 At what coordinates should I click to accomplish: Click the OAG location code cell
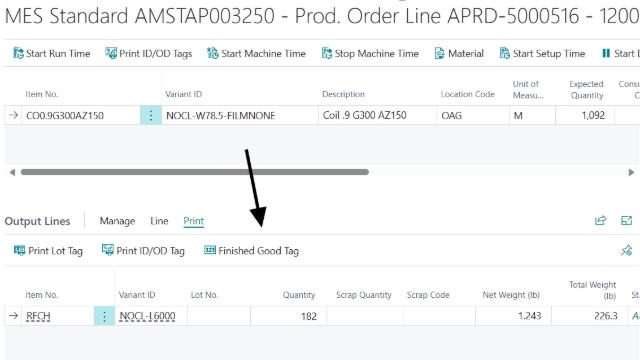(x=473, y=116)
